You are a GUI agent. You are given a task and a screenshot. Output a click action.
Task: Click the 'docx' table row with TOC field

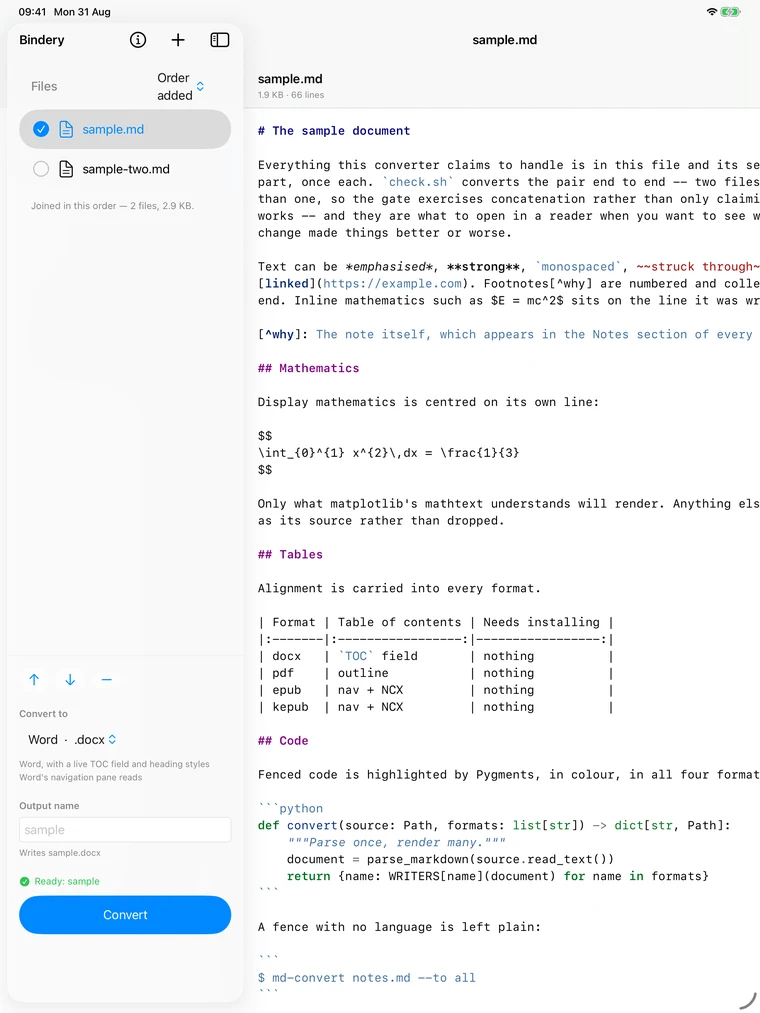point(436,656)
